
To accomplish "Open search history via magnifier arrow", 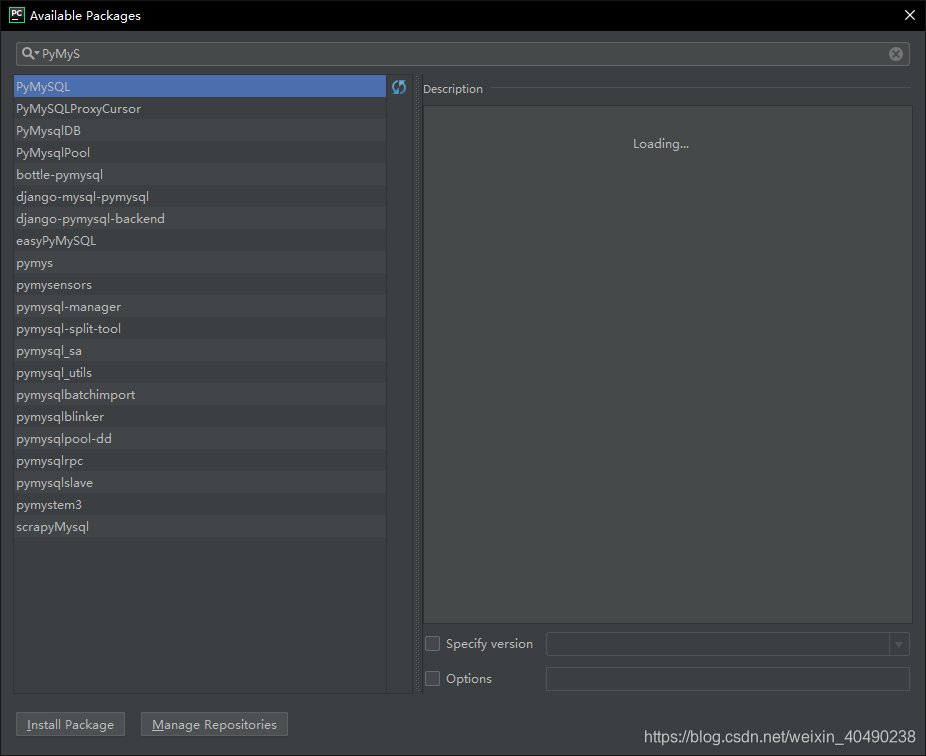I will (36, 53).
